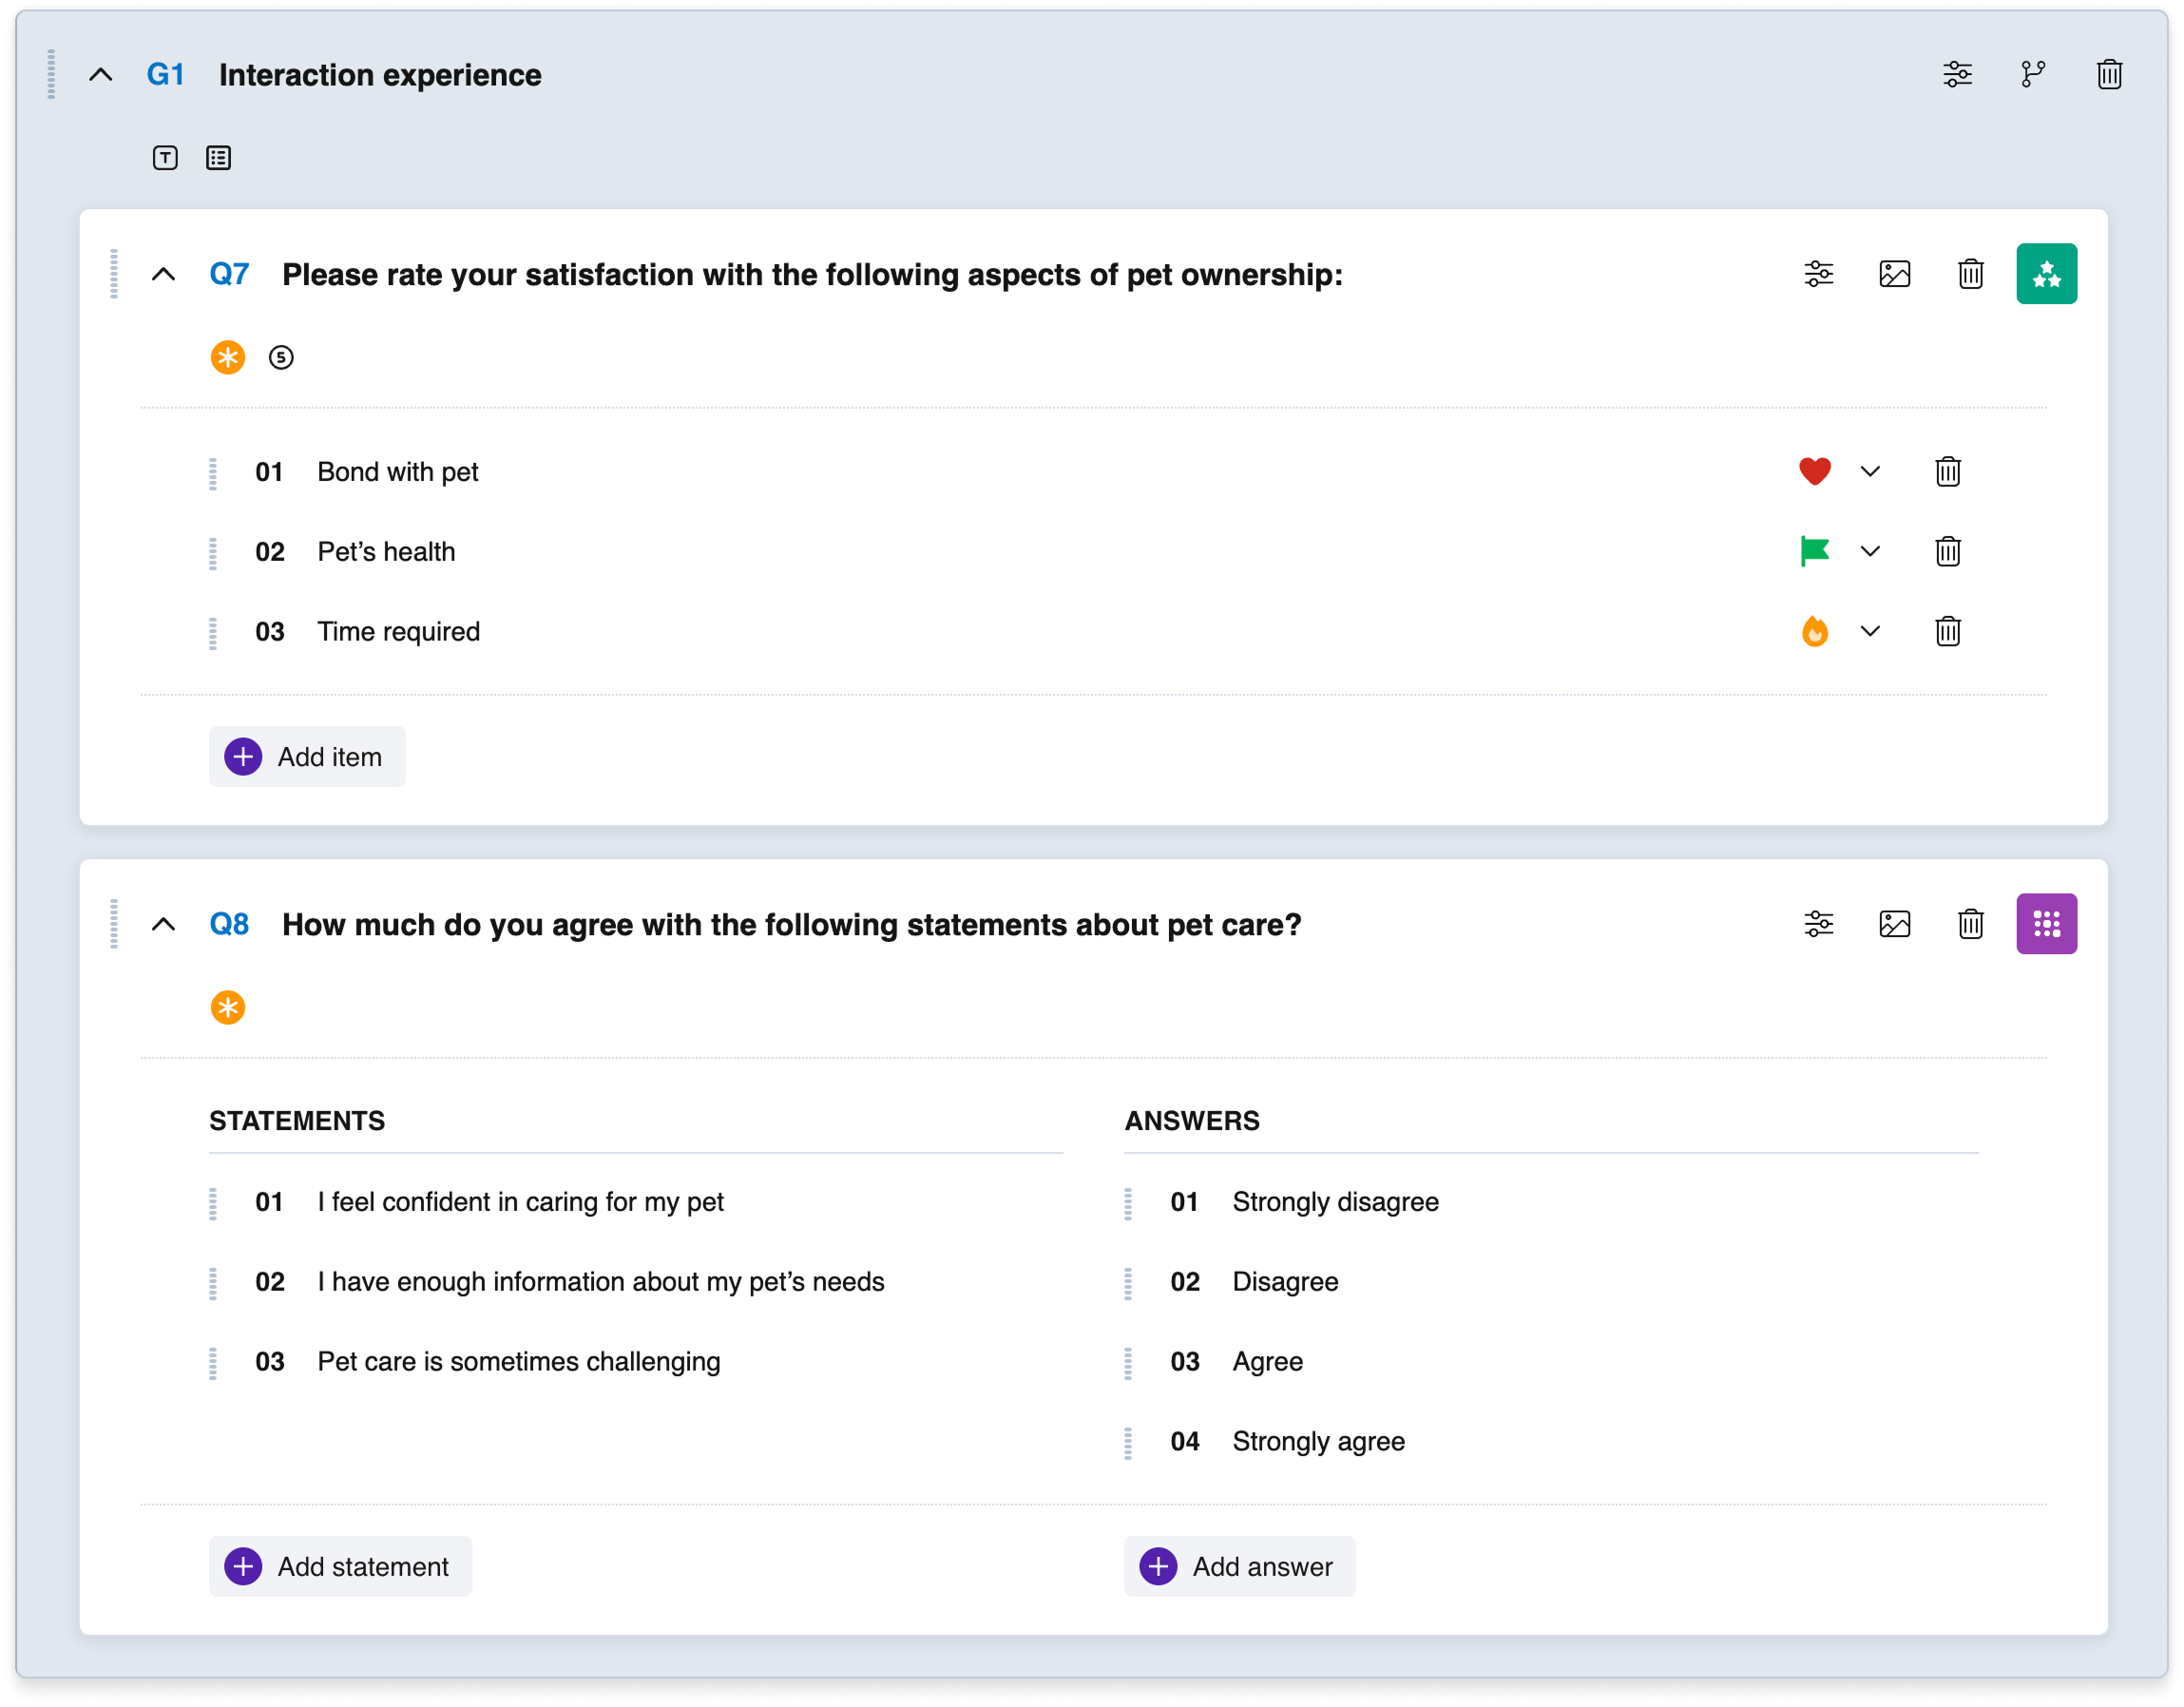Toggle the required asterisk on Q8
The image size is (2184, 1707).
click(x=228, y=1007)
